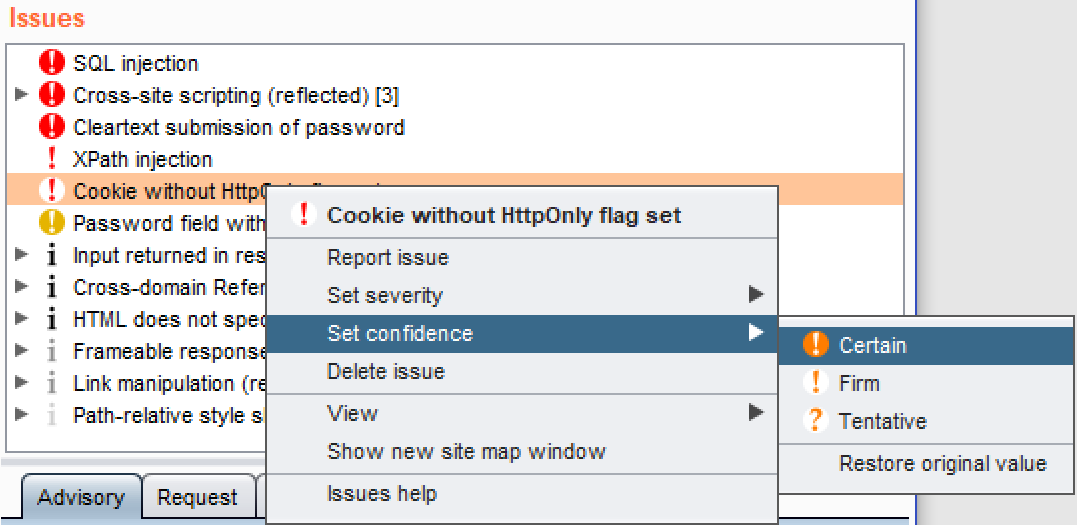Select the SQL injection issue row
1077x525 pixels.
point(136,64)
